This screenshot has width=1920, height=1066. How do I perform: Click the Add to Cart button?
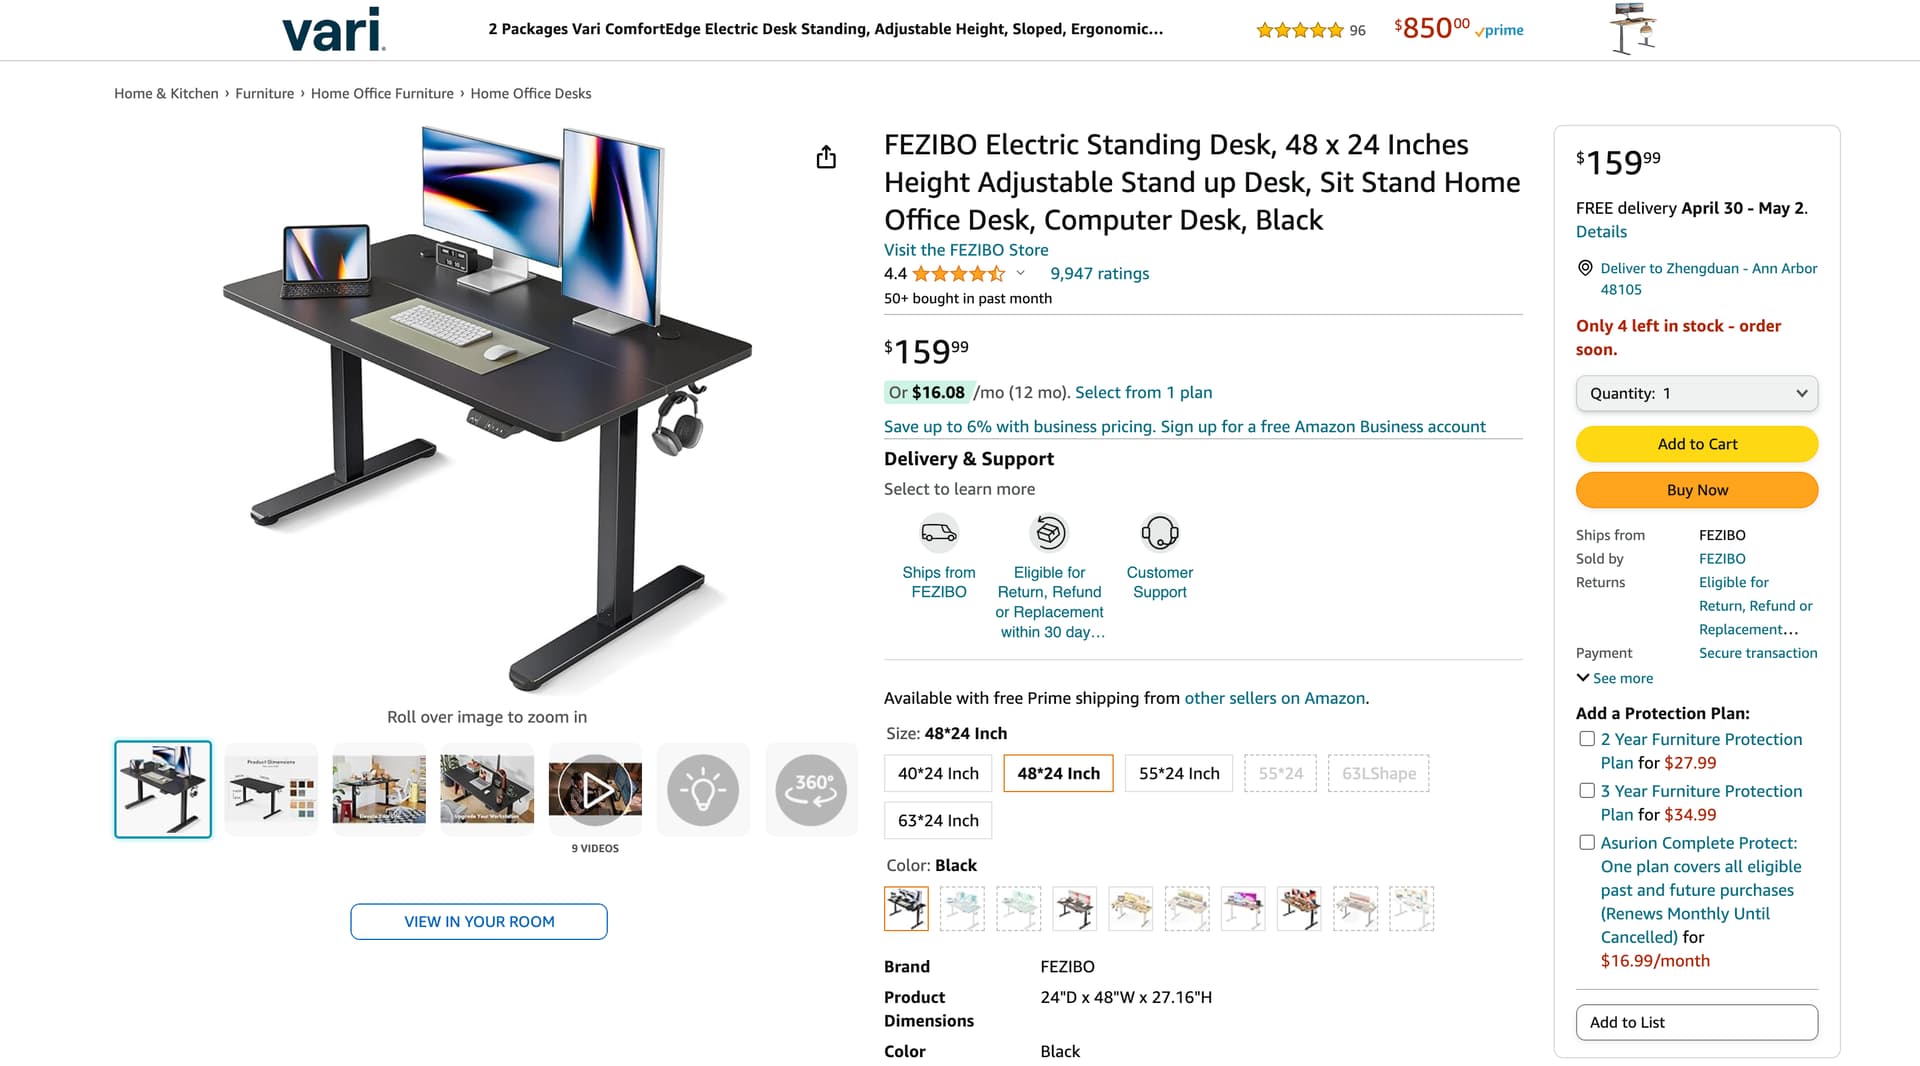(1697, 444)
